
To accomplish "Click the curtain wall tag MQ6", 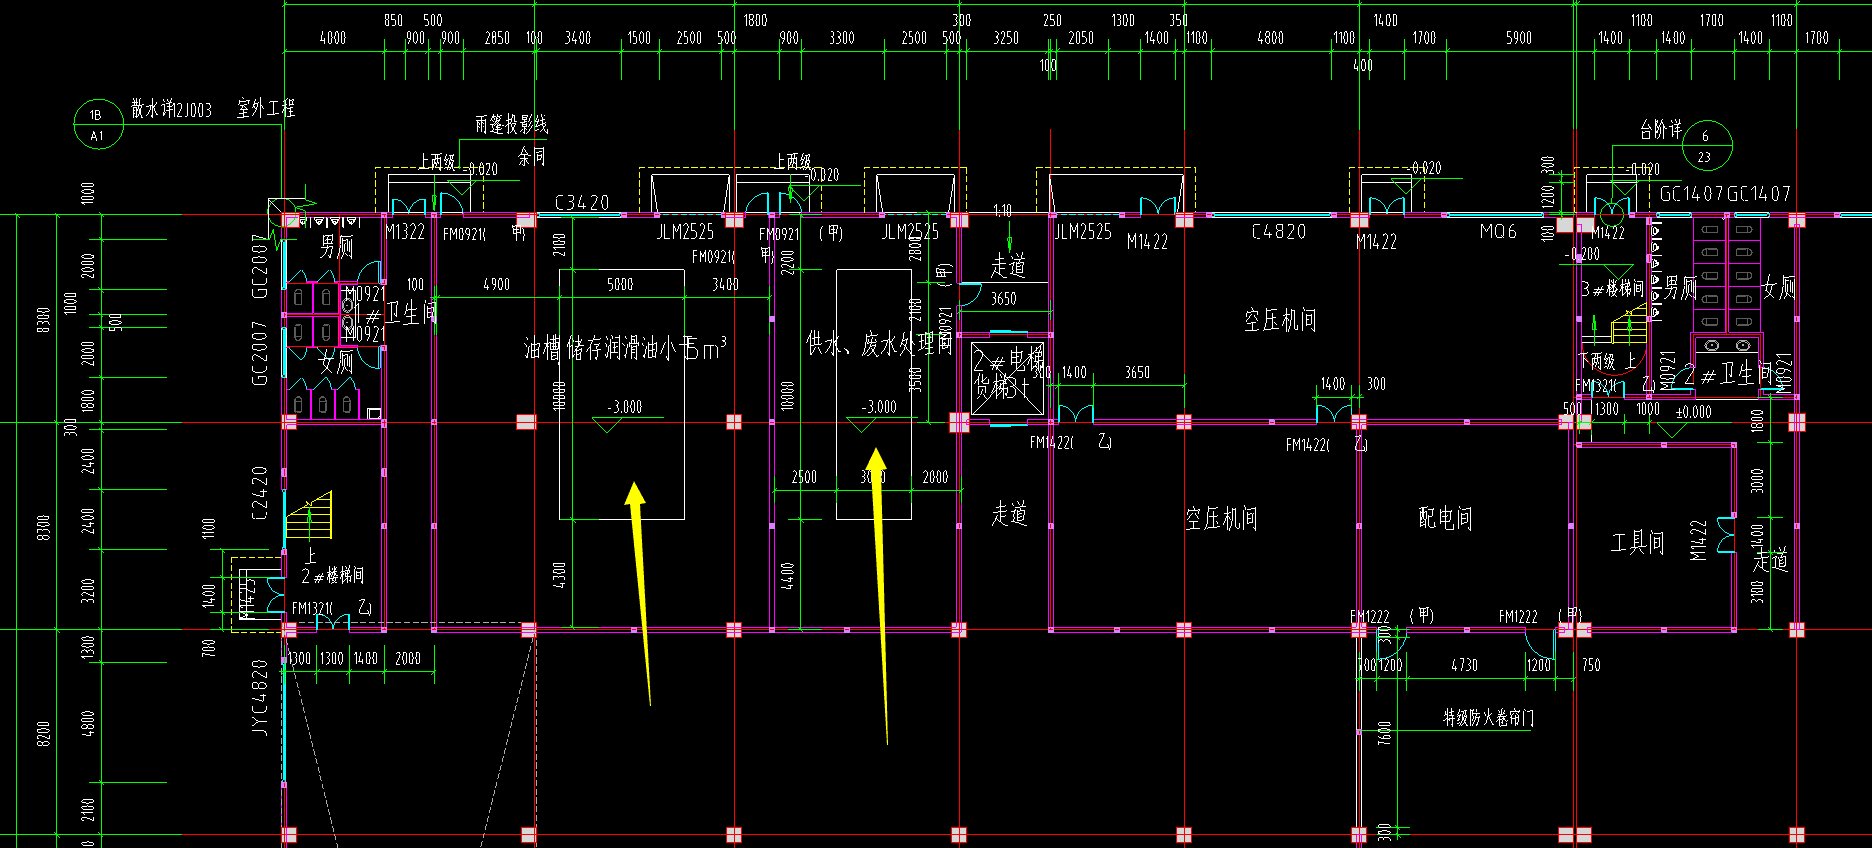I will (1498, 232).
